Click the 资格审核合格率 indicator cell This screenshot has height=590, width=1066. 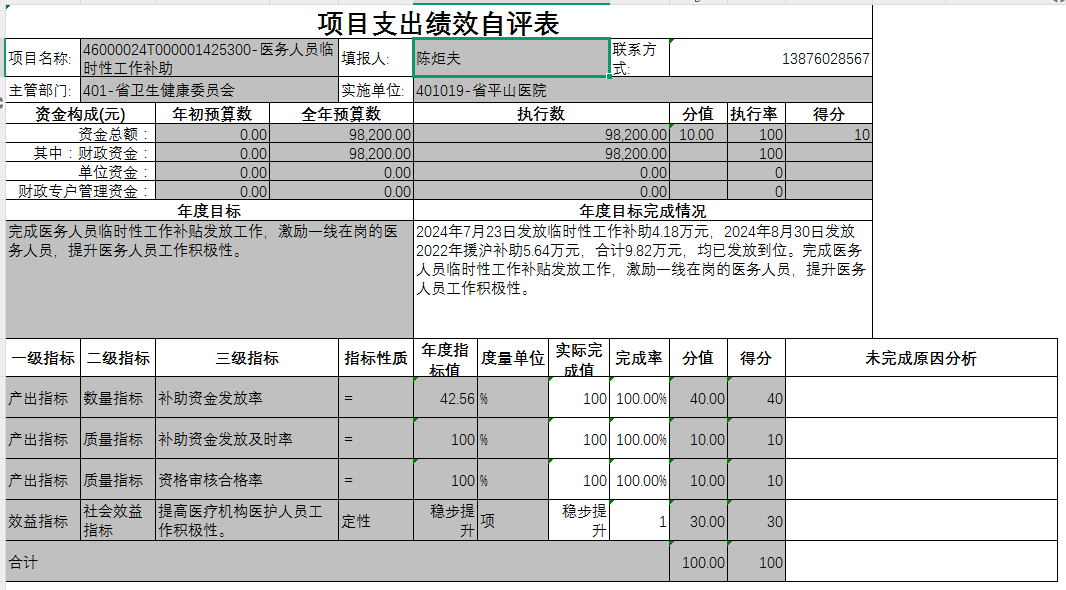pos(247,480)
